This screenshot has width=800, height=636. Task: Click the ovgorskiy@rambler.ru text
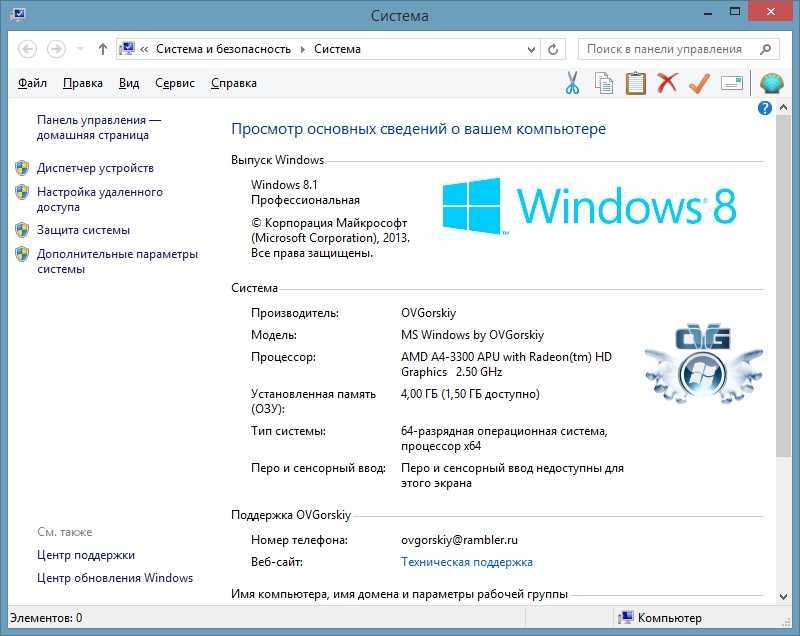coord(459,540)
